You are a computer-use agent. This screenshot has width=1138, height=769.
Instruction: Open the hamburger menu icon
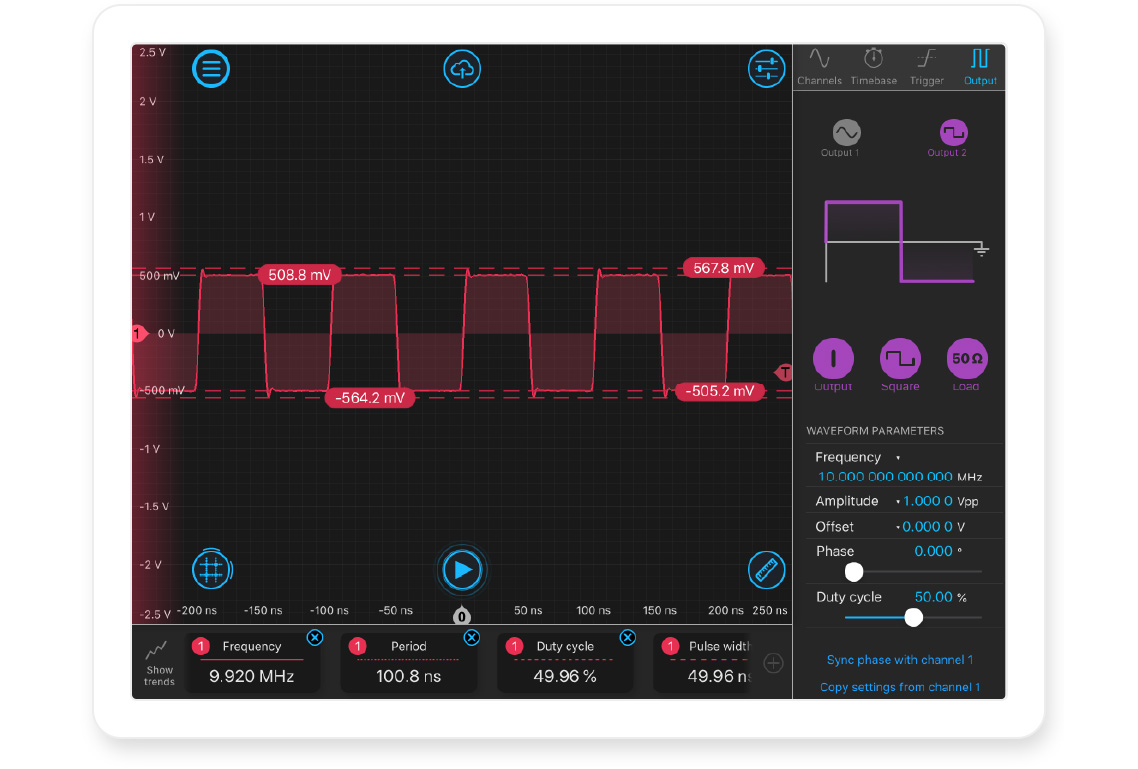pos(211,69)
